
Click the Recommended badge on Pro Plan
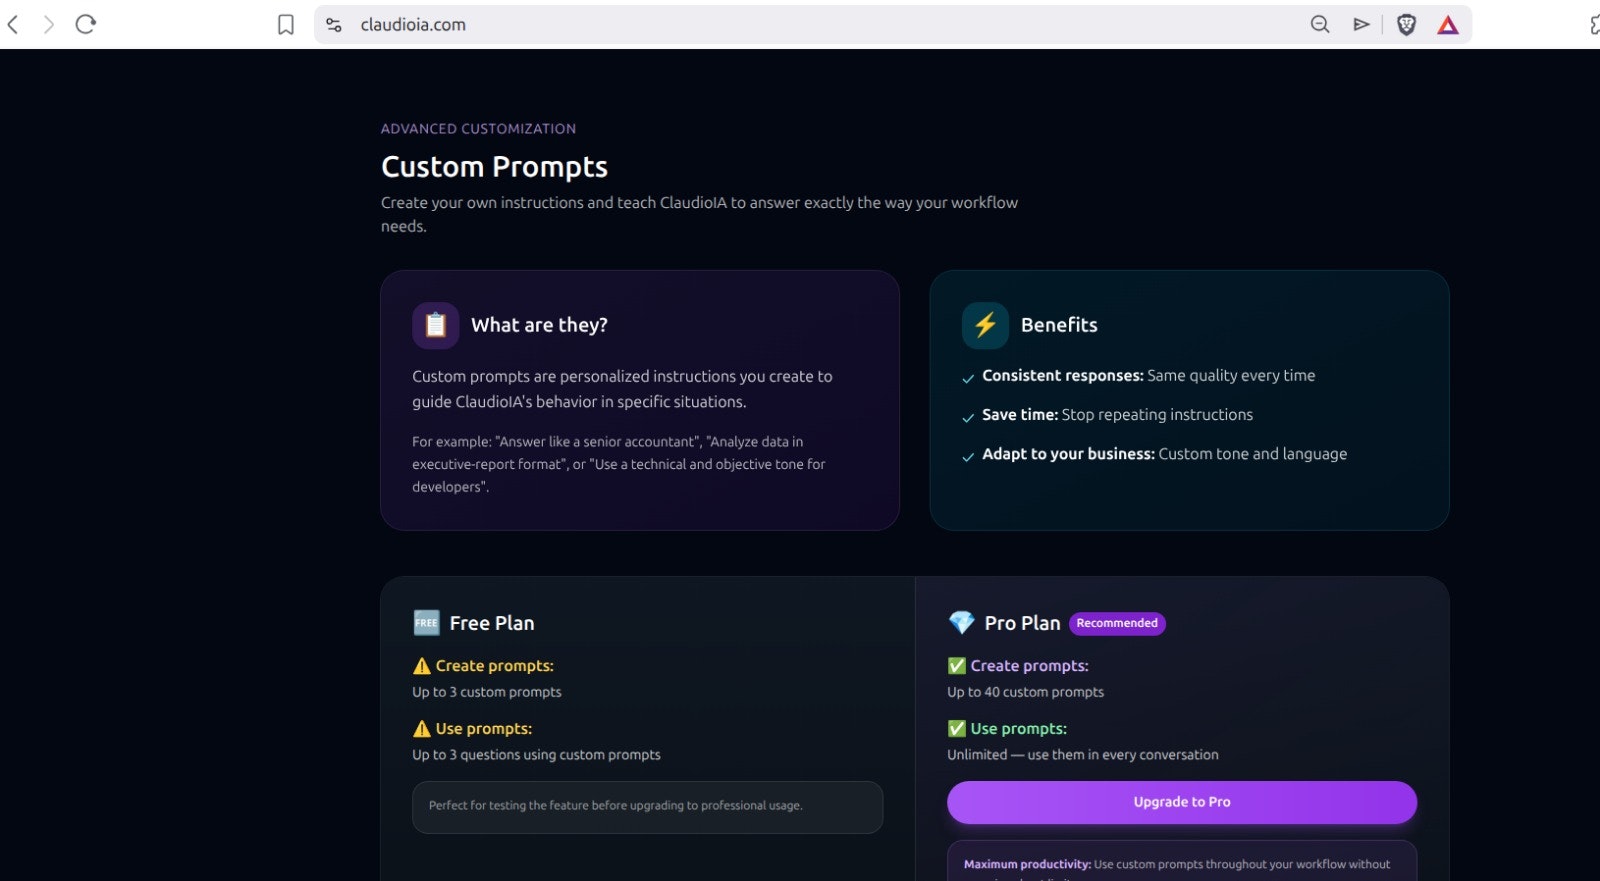pyautogui.click(x=1117, y=623)
